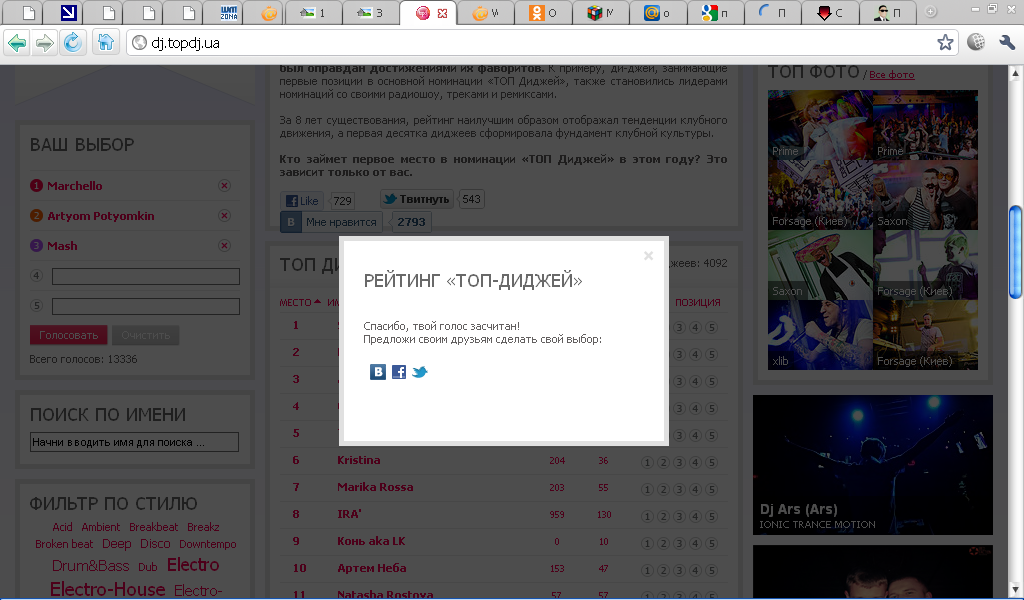This screenshot has width=1024, height=600.
Task: Close the active topdj tab via red X
Action: (443, 13)
